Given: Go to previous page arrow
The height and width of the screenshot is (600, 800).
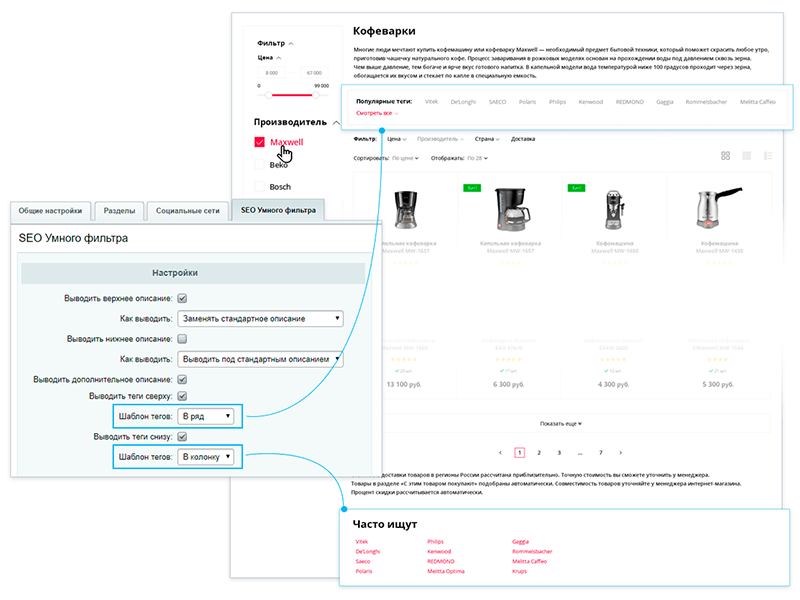Looking at the screenshot, I should (x=500, y=453).
